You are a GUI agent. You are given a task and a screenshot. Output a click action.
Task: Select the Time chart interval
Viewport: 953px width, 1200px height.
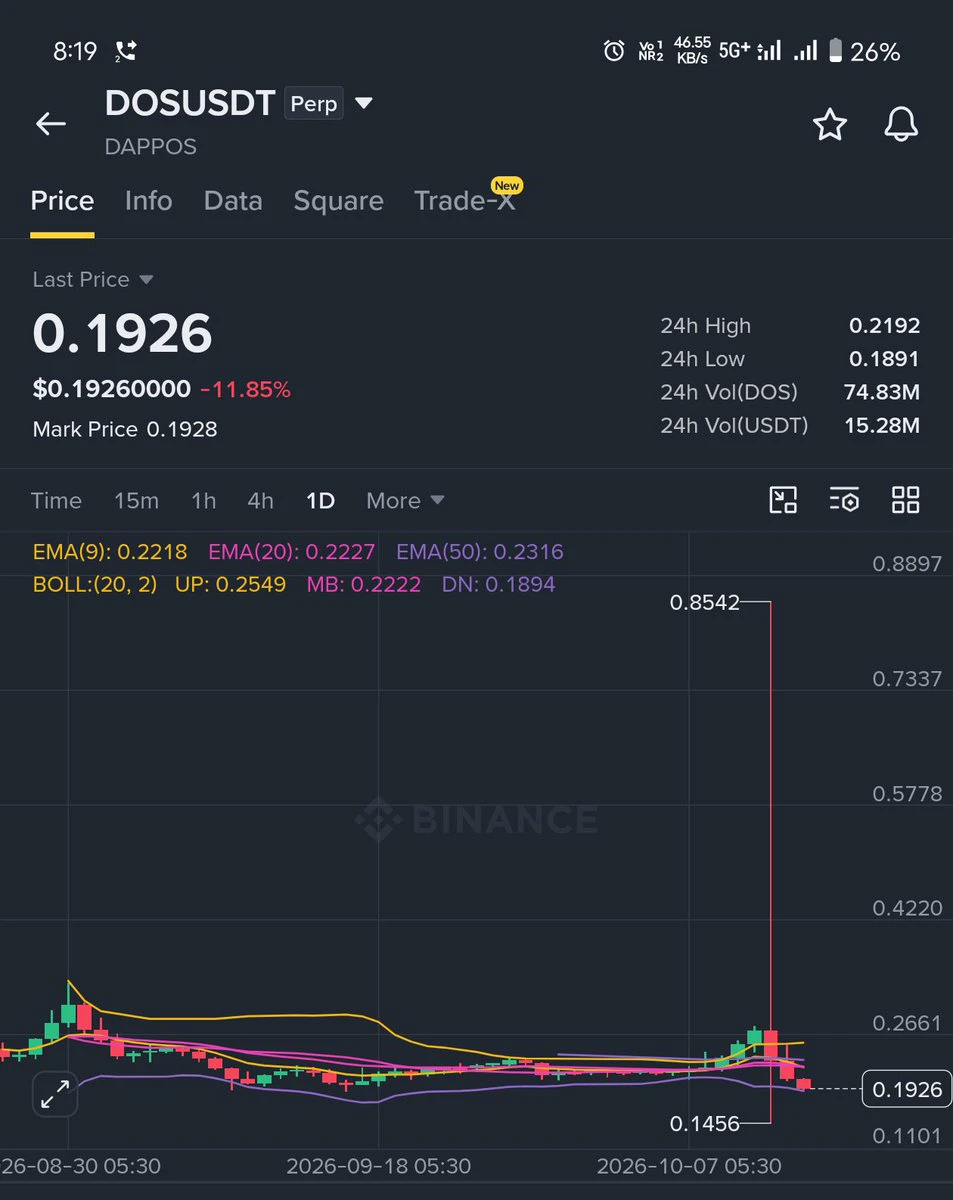pos(56,500)
